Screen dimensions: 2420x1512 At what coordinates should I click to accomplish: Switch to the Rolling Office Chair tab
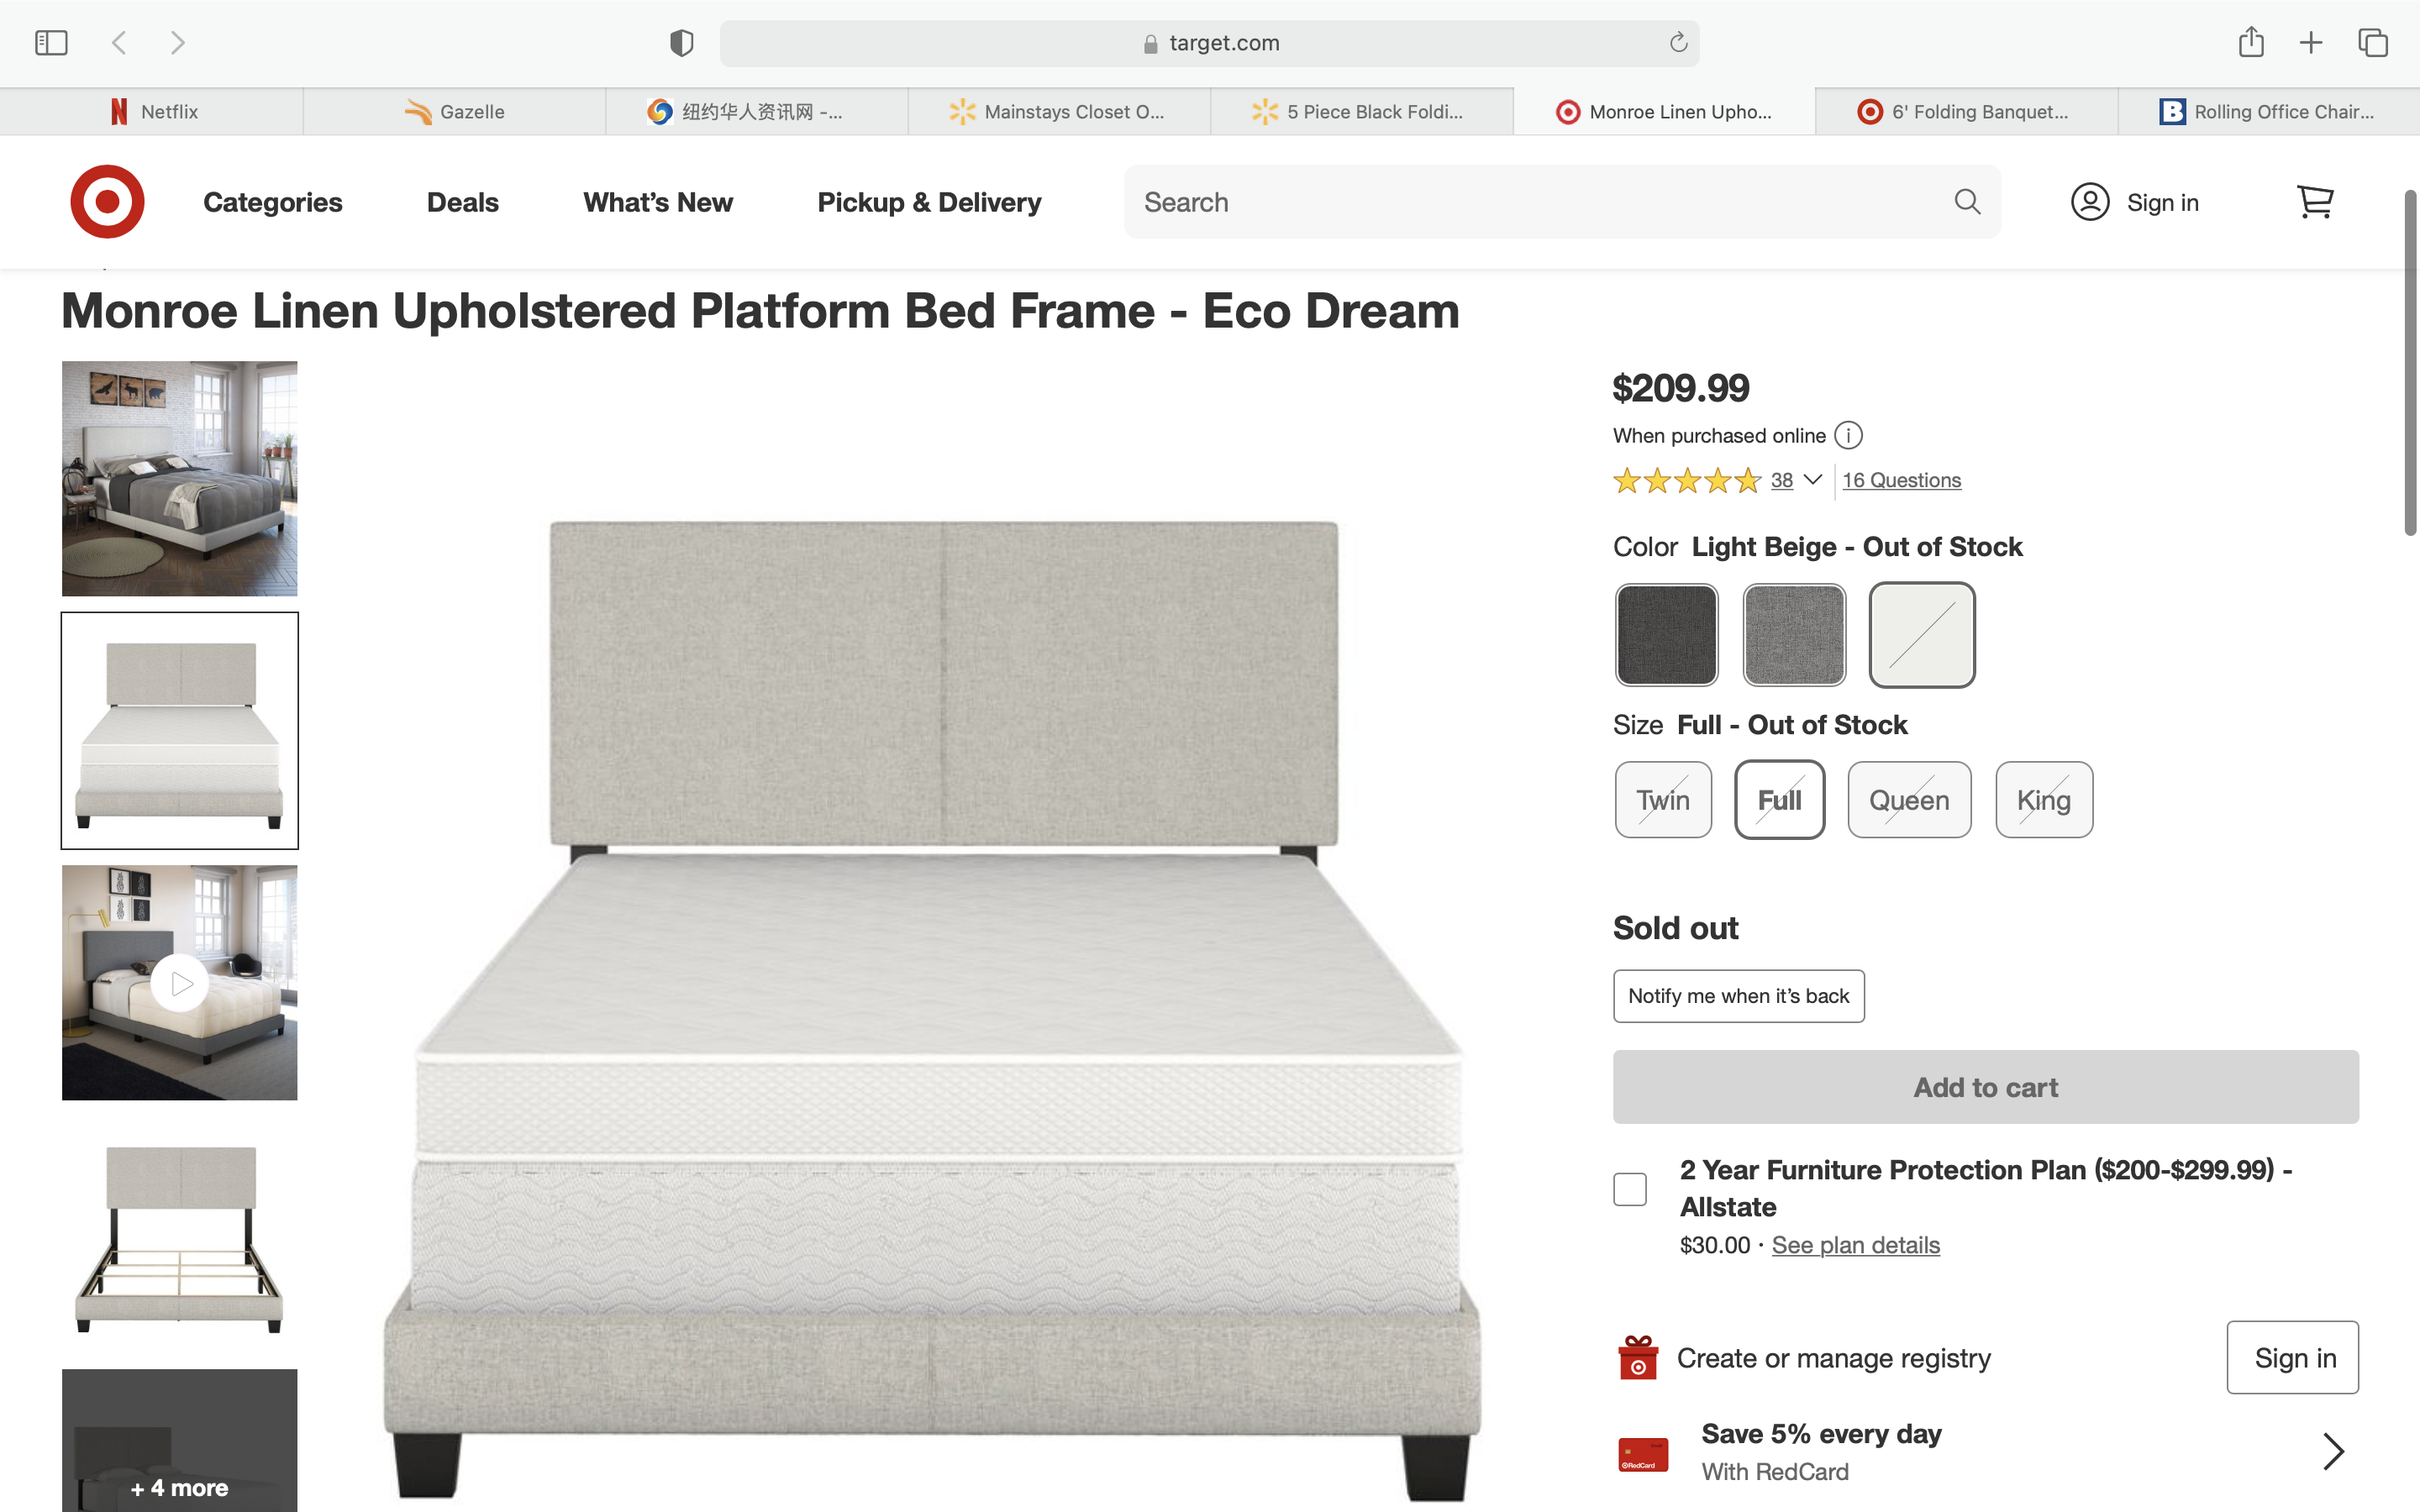coord(2267,112)
